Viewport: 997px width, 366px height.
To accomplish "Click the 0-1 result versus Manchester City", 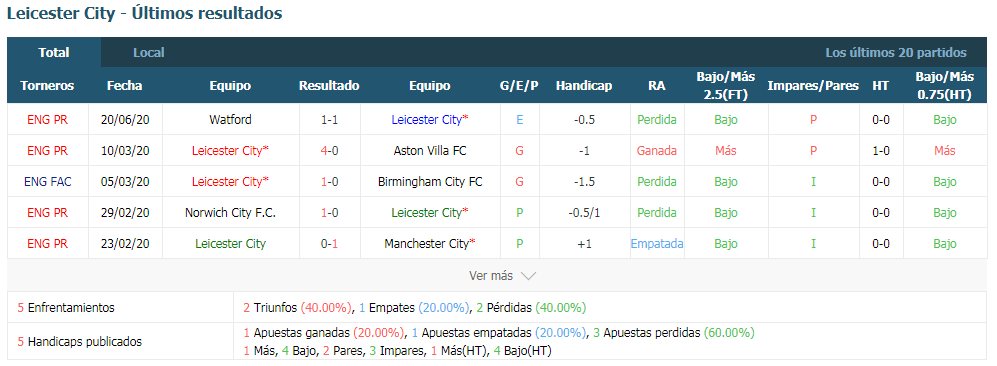I will (x=329, y=243).
